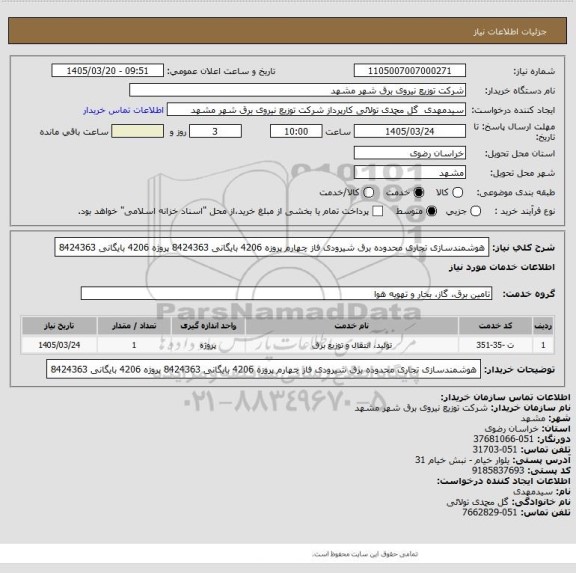Image resolution: width=576 pixels, height=573 pixels.
Task: Click the table date cell 1405/03/24
Action: [x=59, y=345]
